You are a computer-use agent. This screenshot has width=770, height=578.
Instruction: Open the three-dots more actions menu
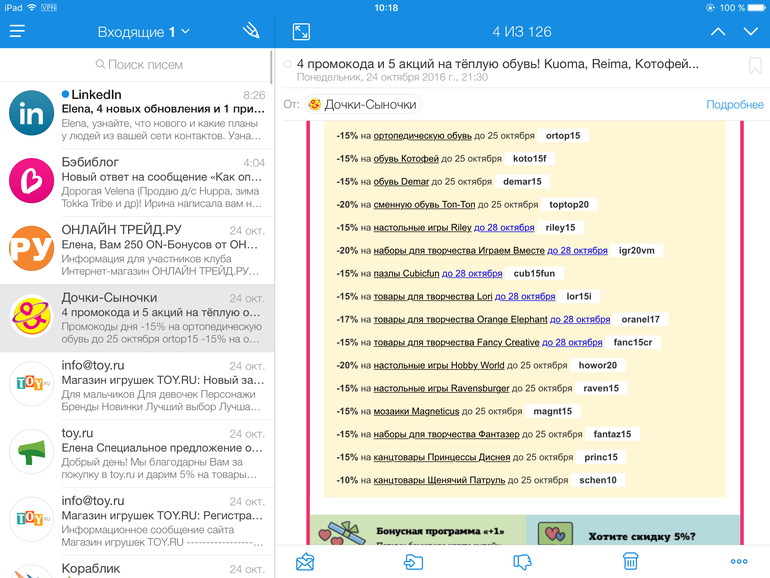[739, 561]
